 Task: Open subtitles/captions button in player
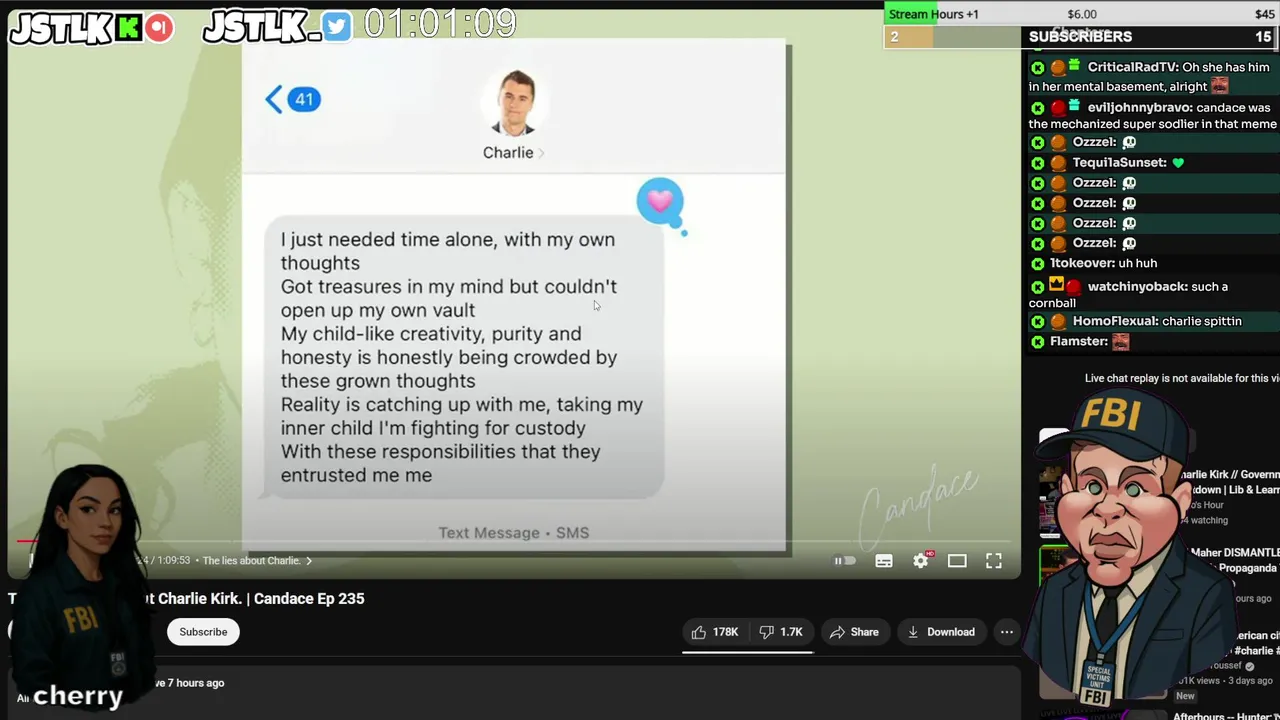coord(884,561)
